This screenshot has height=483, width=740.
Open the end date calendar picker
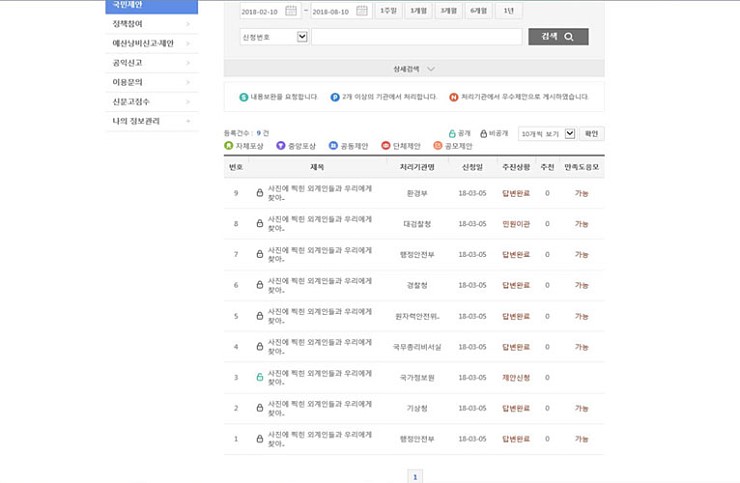pyautogui.click(x=361, y=11)
